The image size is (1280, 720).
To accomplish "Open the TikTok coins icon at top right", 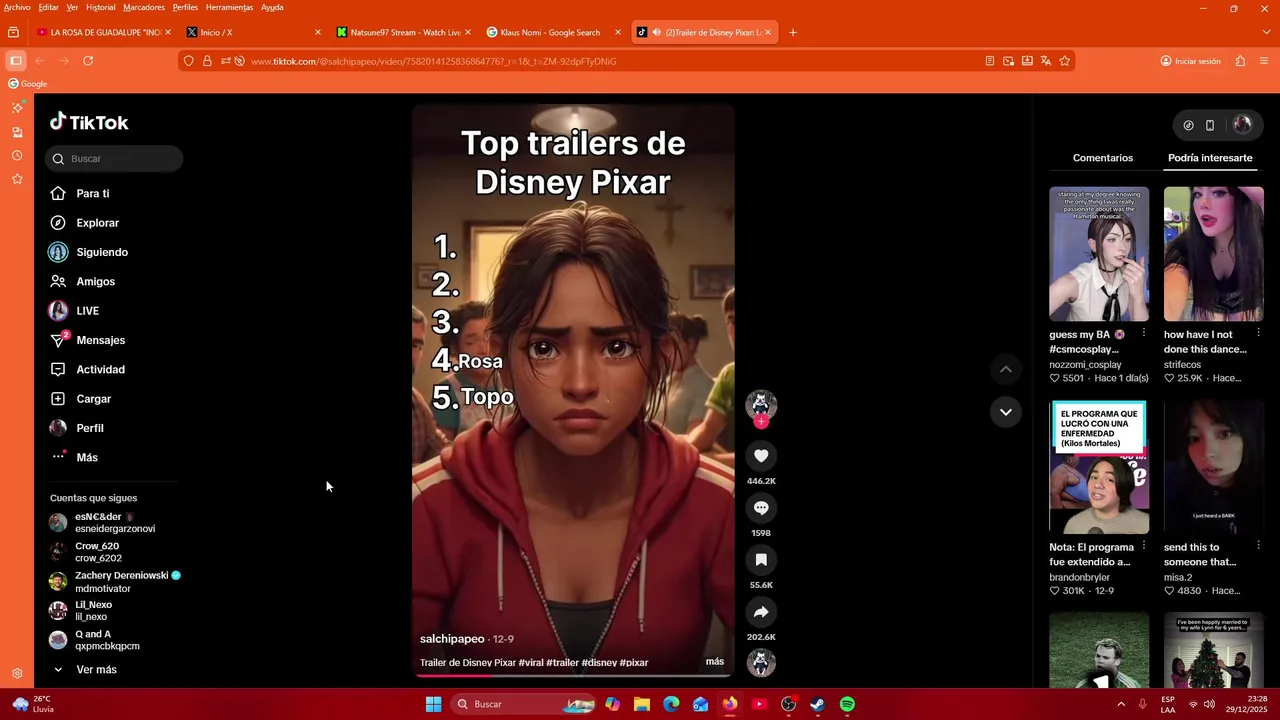I will tap(1188, 125).
